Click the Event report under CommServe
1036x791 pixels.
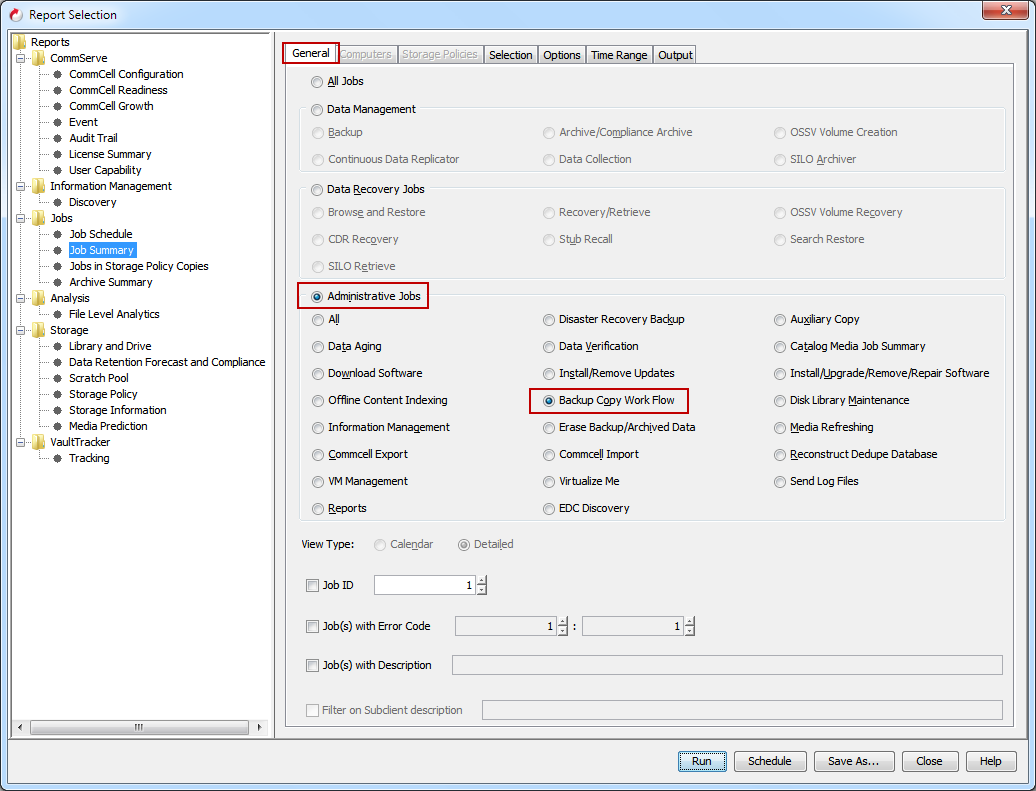pos(83,121)
